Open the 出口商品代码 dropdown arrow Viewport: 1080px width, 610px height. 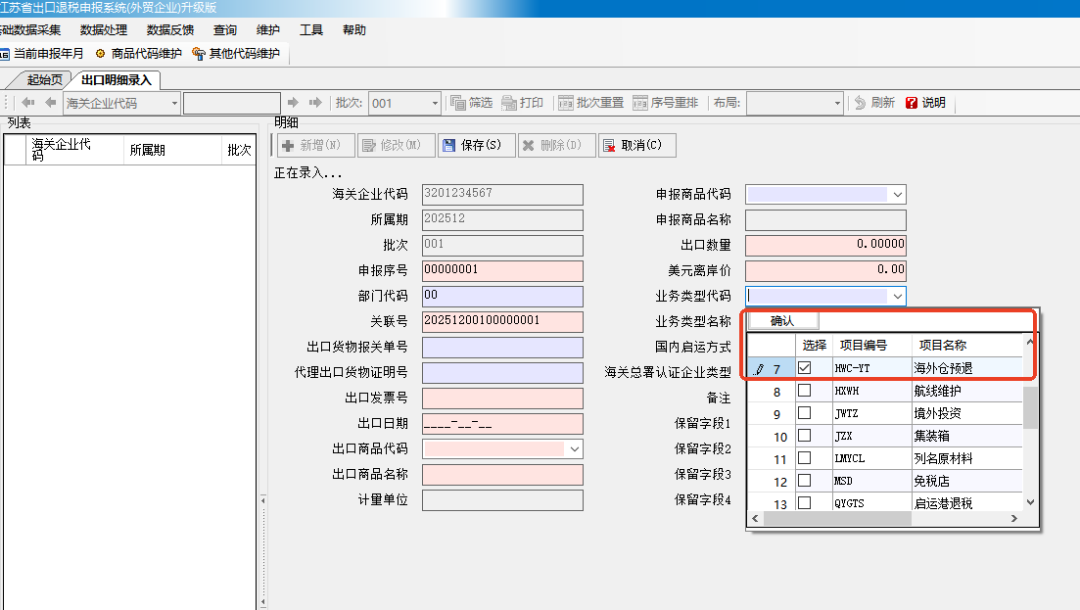pos(574,449)
